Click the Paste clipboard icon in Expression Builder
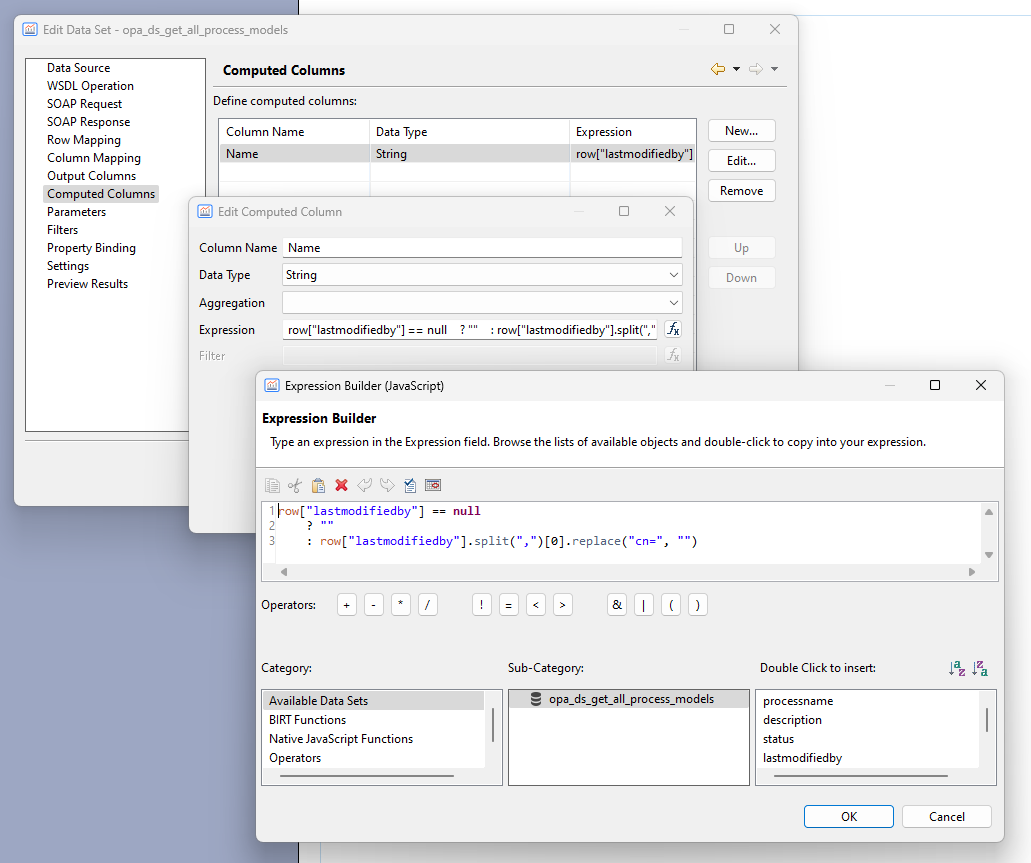The height and width of the screenshot is (863, 1031). click(318, 485)
